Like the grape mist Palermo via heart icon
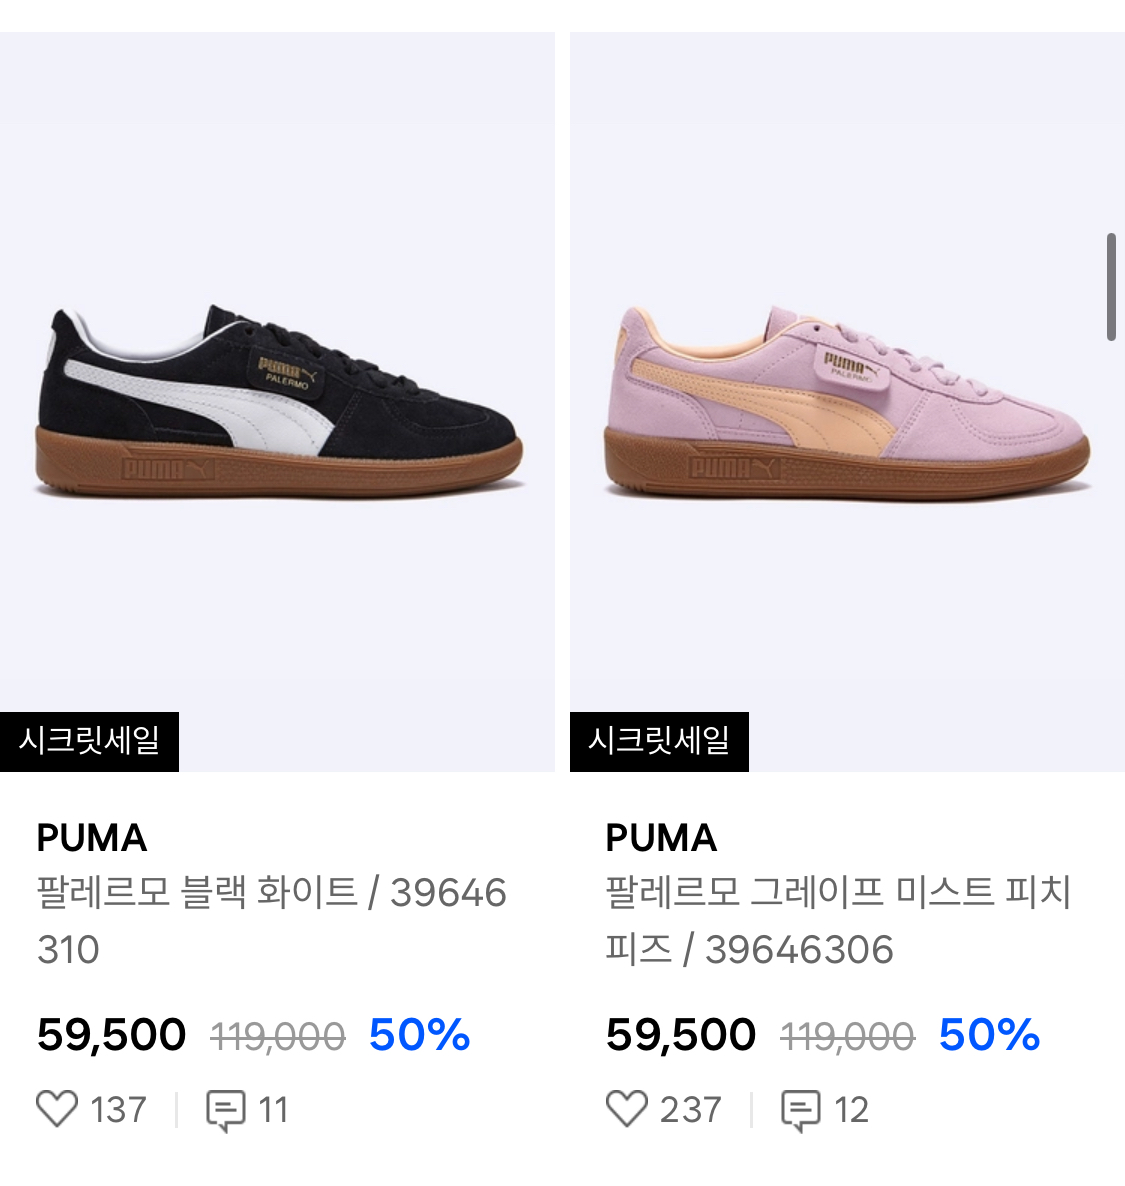This screenshot has width=1125, height=1186. [x=626, y=1109]
